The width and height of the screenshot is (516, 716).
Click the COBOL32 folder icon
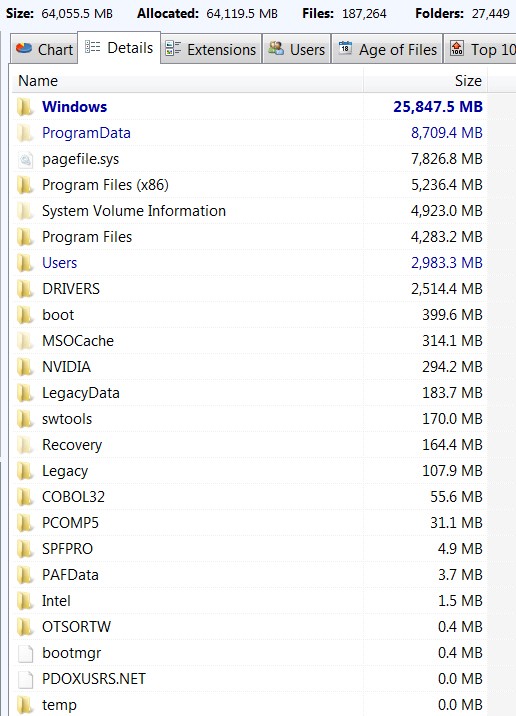[25, 497]
